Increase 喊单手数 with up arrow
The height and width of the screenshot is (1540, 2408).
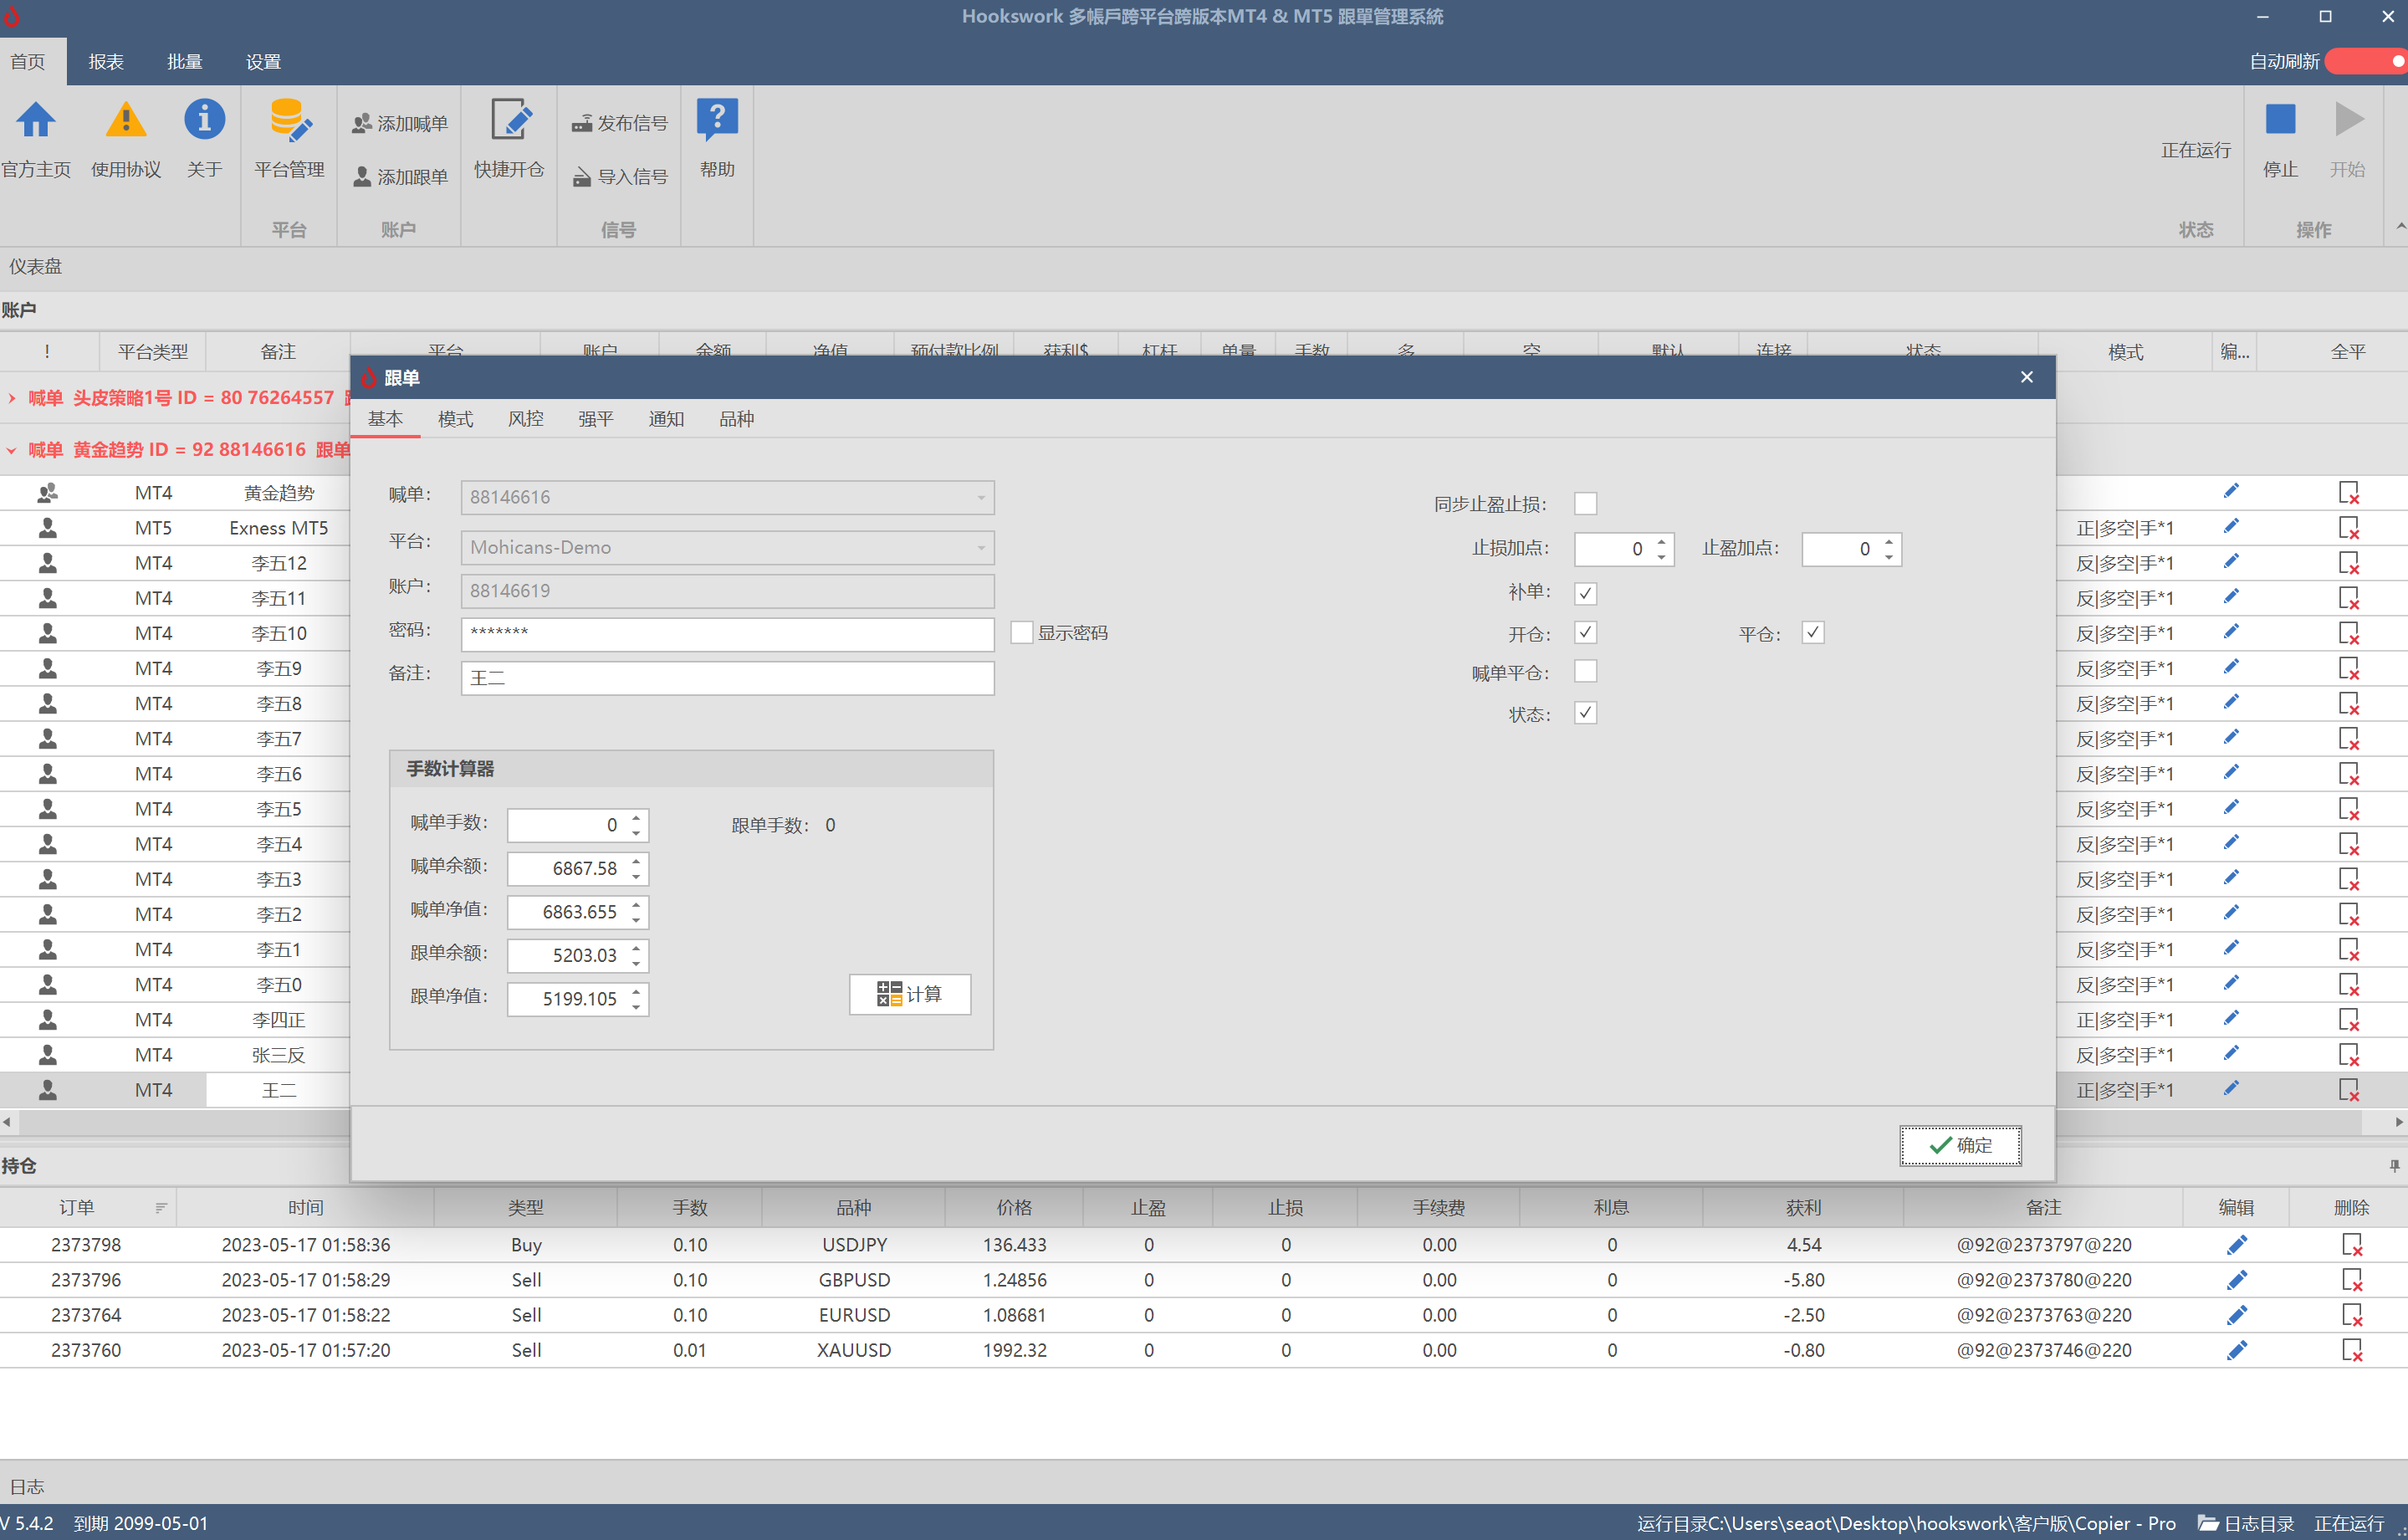click(x=636, y=818)
